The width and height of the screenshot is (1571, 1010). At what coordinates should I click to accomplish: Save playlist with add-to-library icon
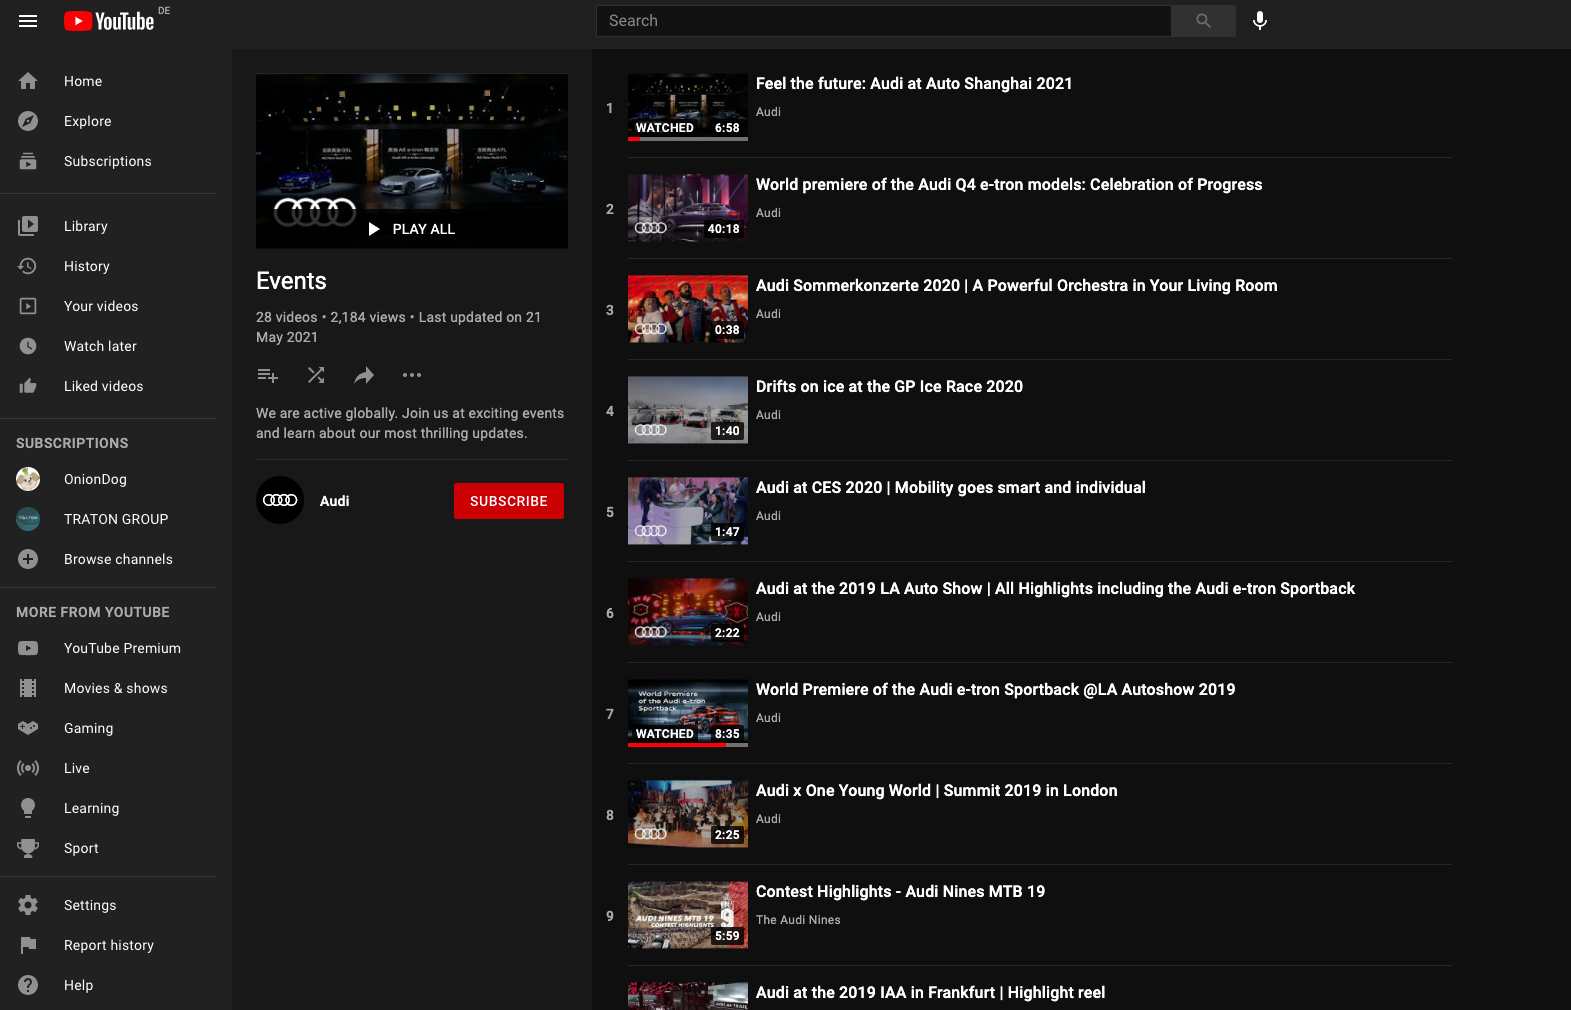tap(268, 375)
